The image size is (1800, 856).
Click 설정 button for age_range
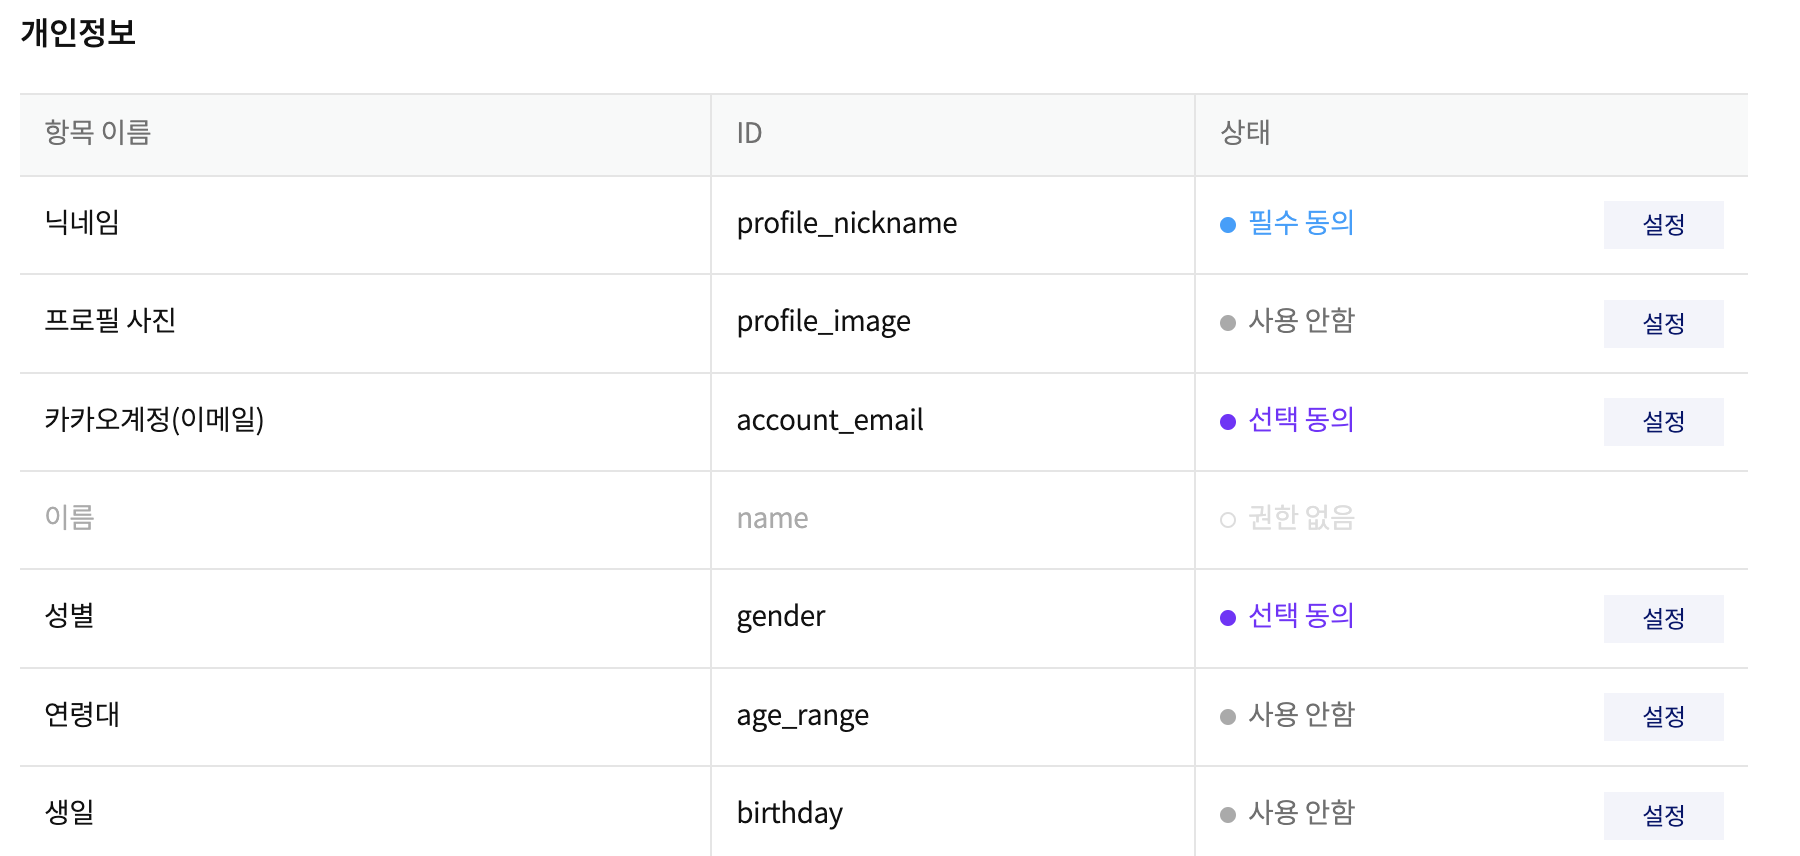1663,717
